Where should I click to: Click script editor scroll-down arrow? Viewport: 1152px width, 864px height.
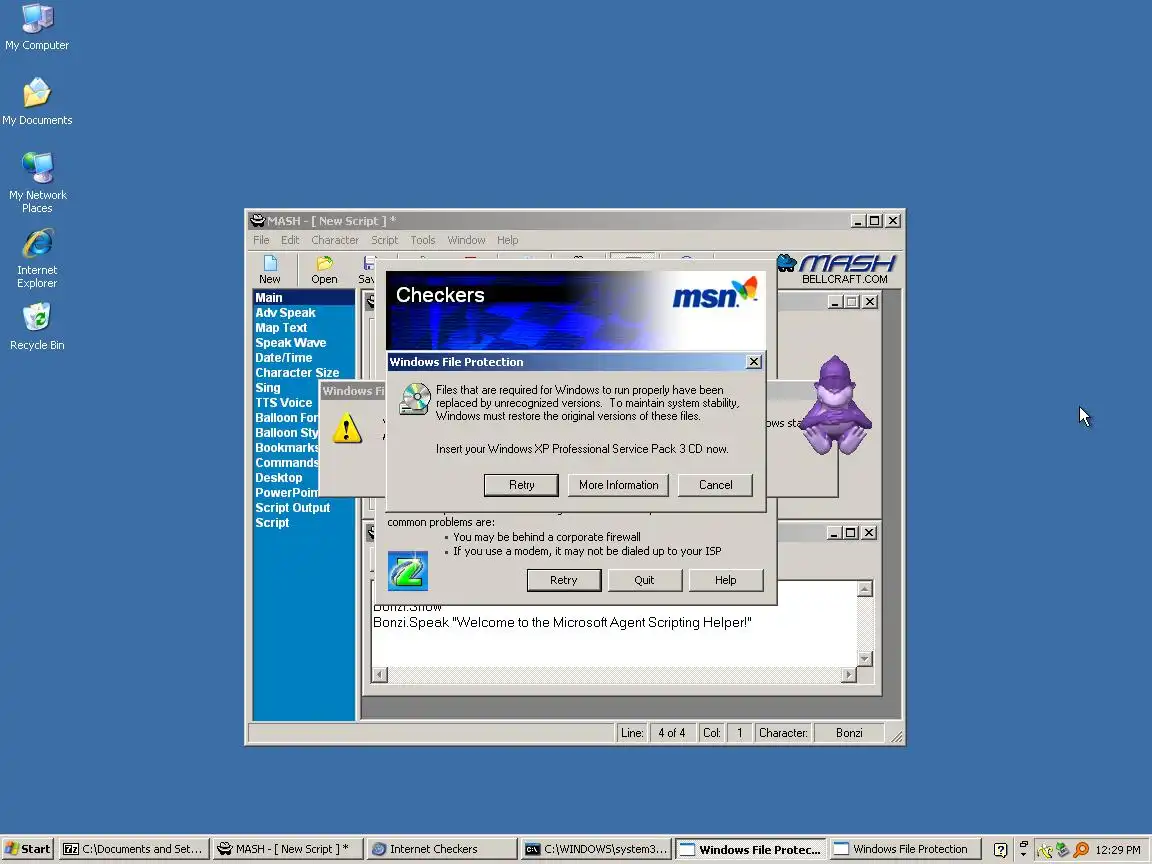pyautogui.click(x=865, y=658)
